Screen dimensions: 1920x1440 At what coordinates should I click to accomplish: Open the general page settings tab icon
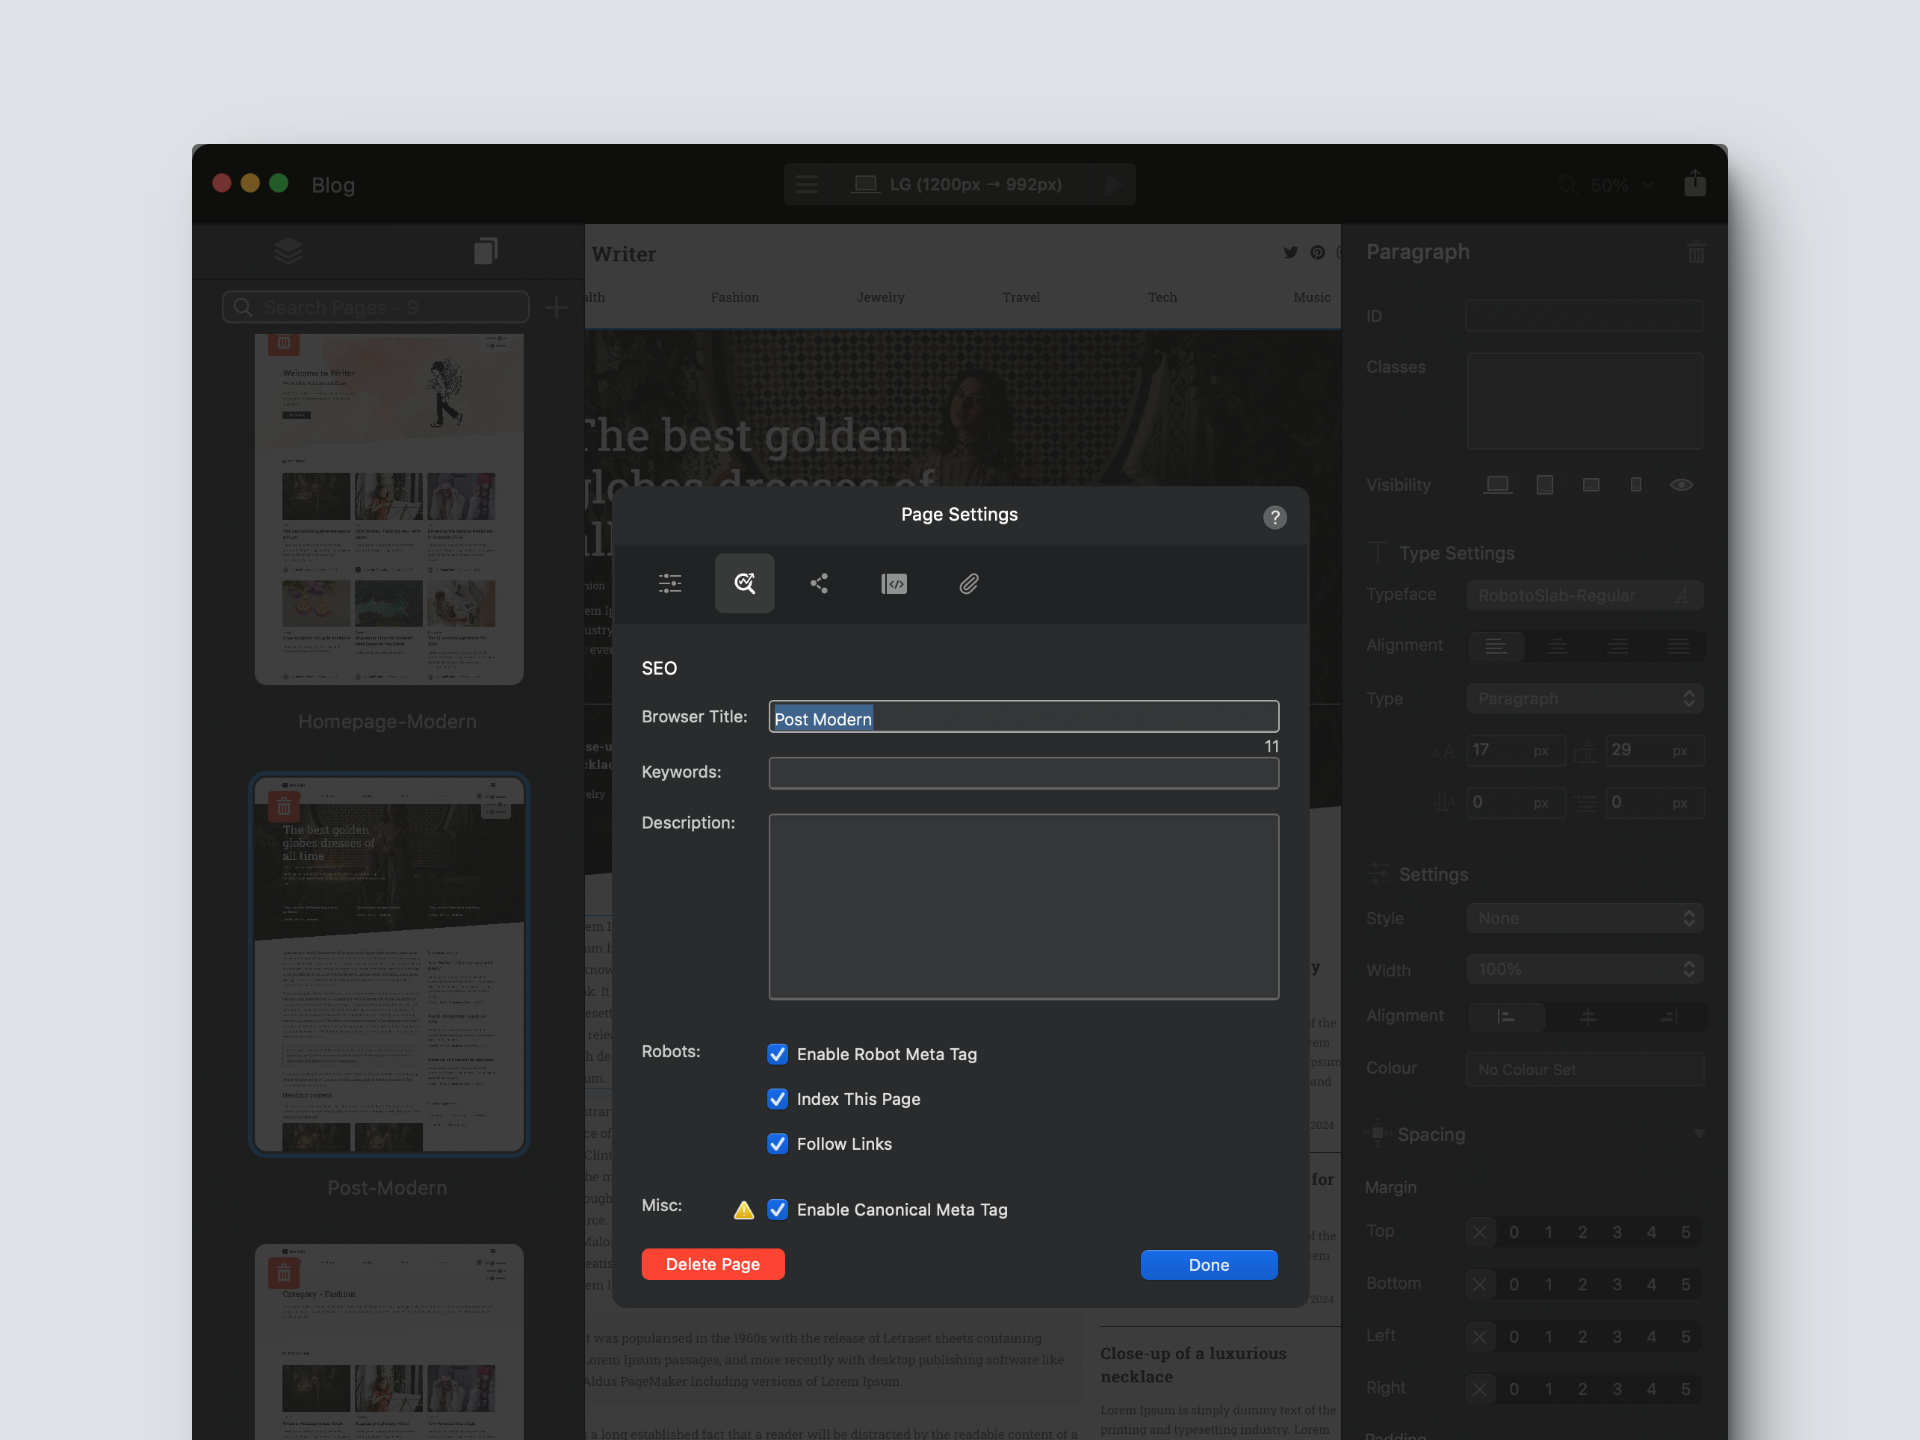click(x=670, y=583)
